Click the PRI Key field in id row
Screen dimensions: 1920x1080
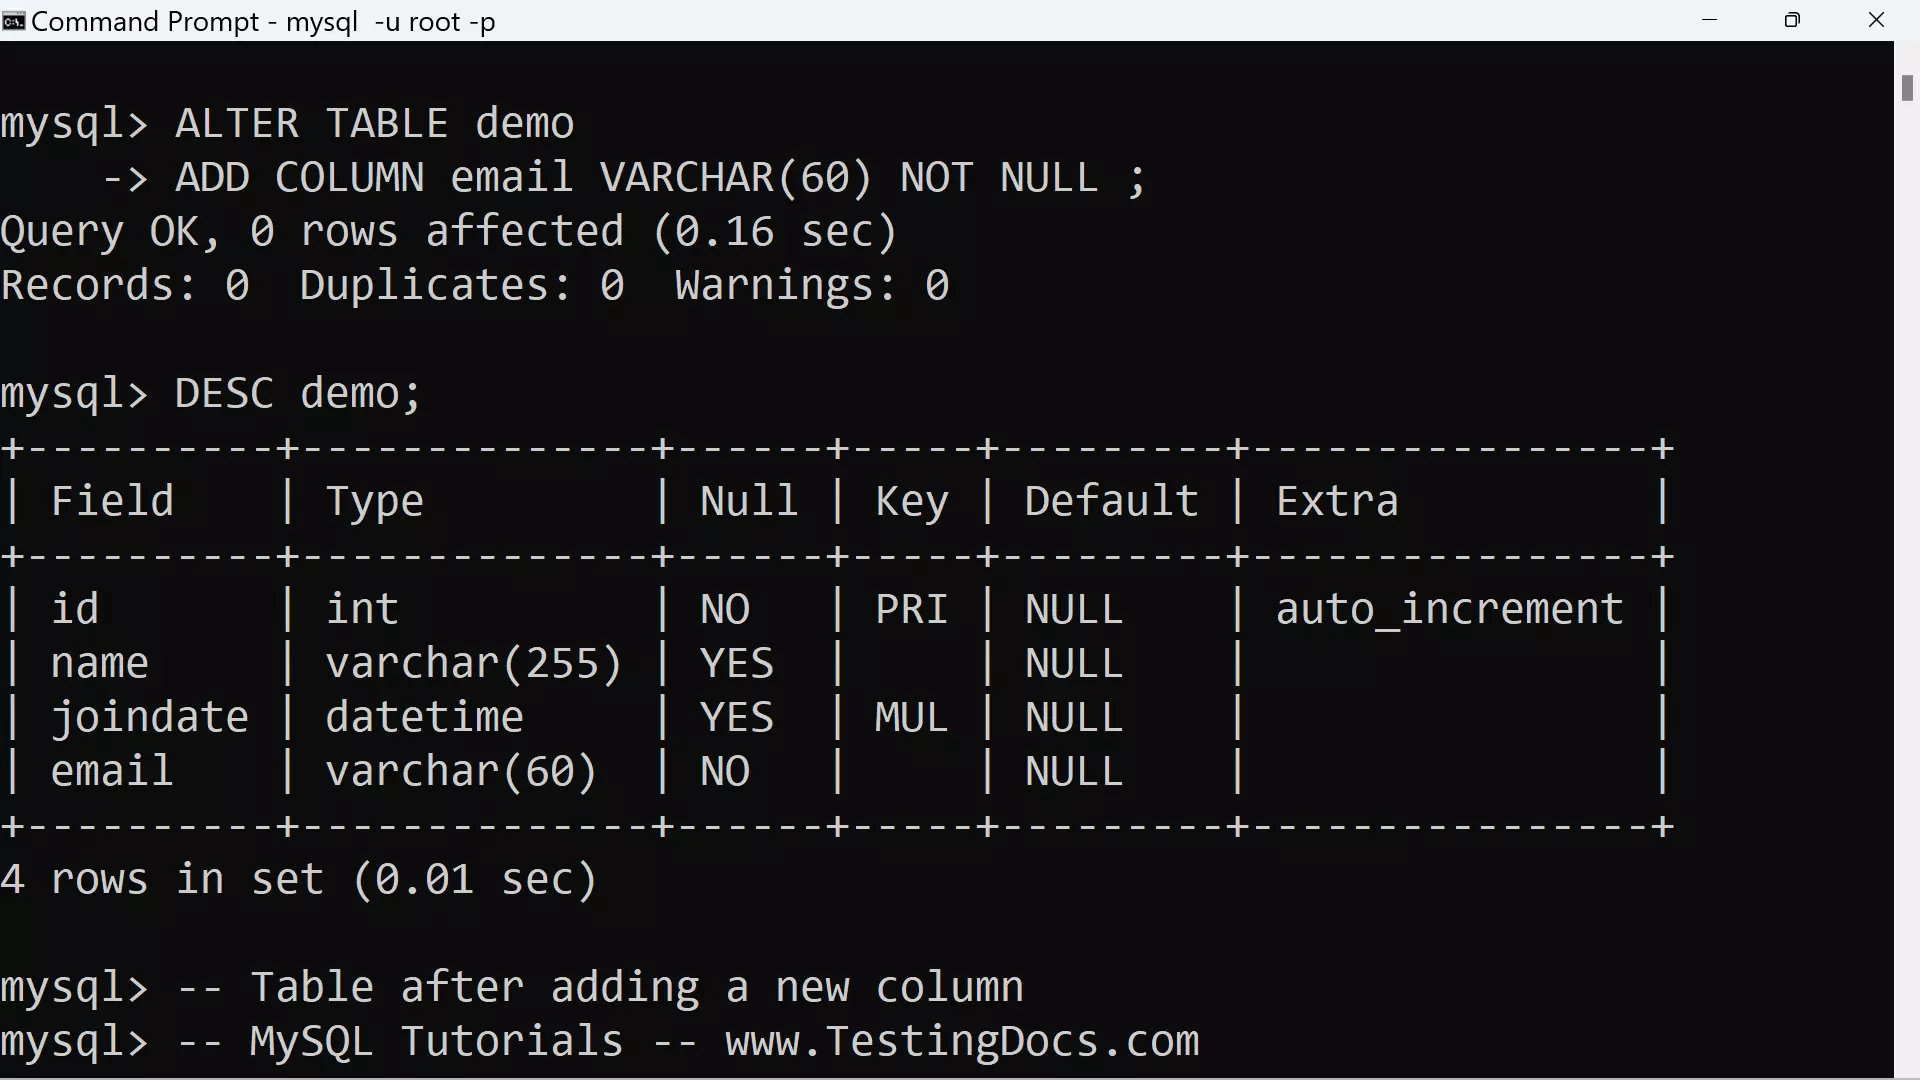click(x=911, y=609)
